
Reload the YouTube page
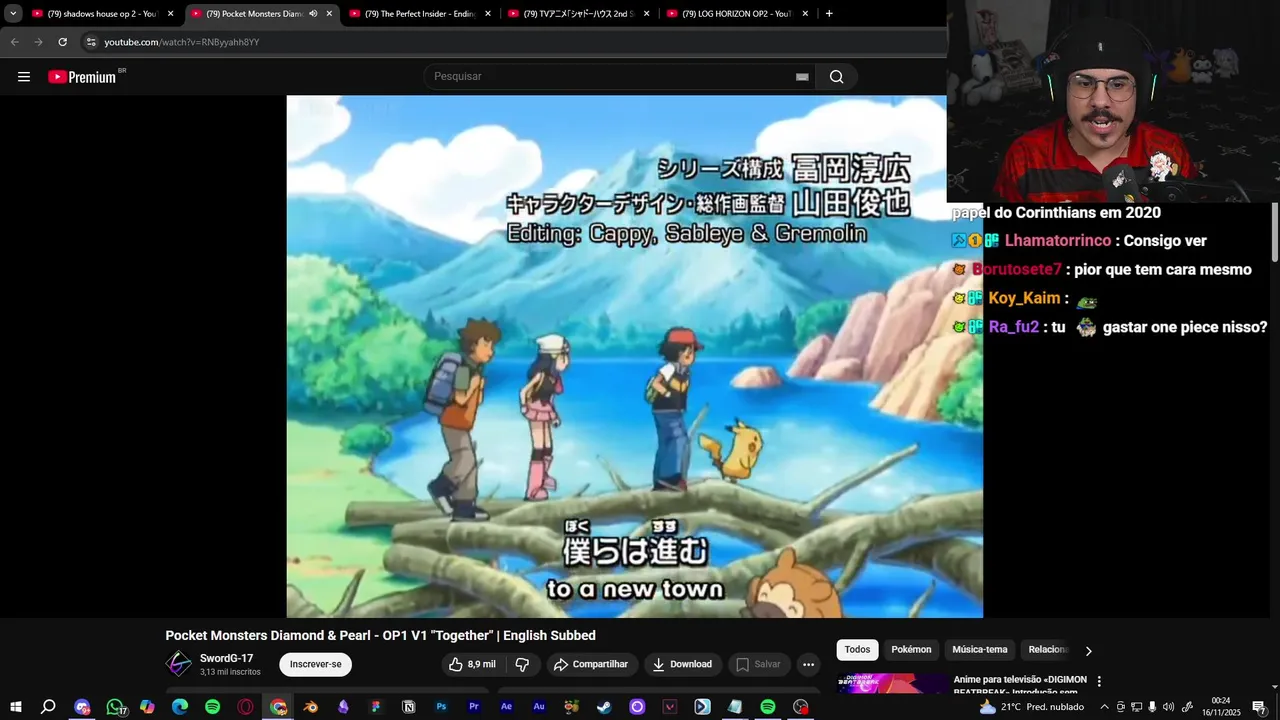62,42
